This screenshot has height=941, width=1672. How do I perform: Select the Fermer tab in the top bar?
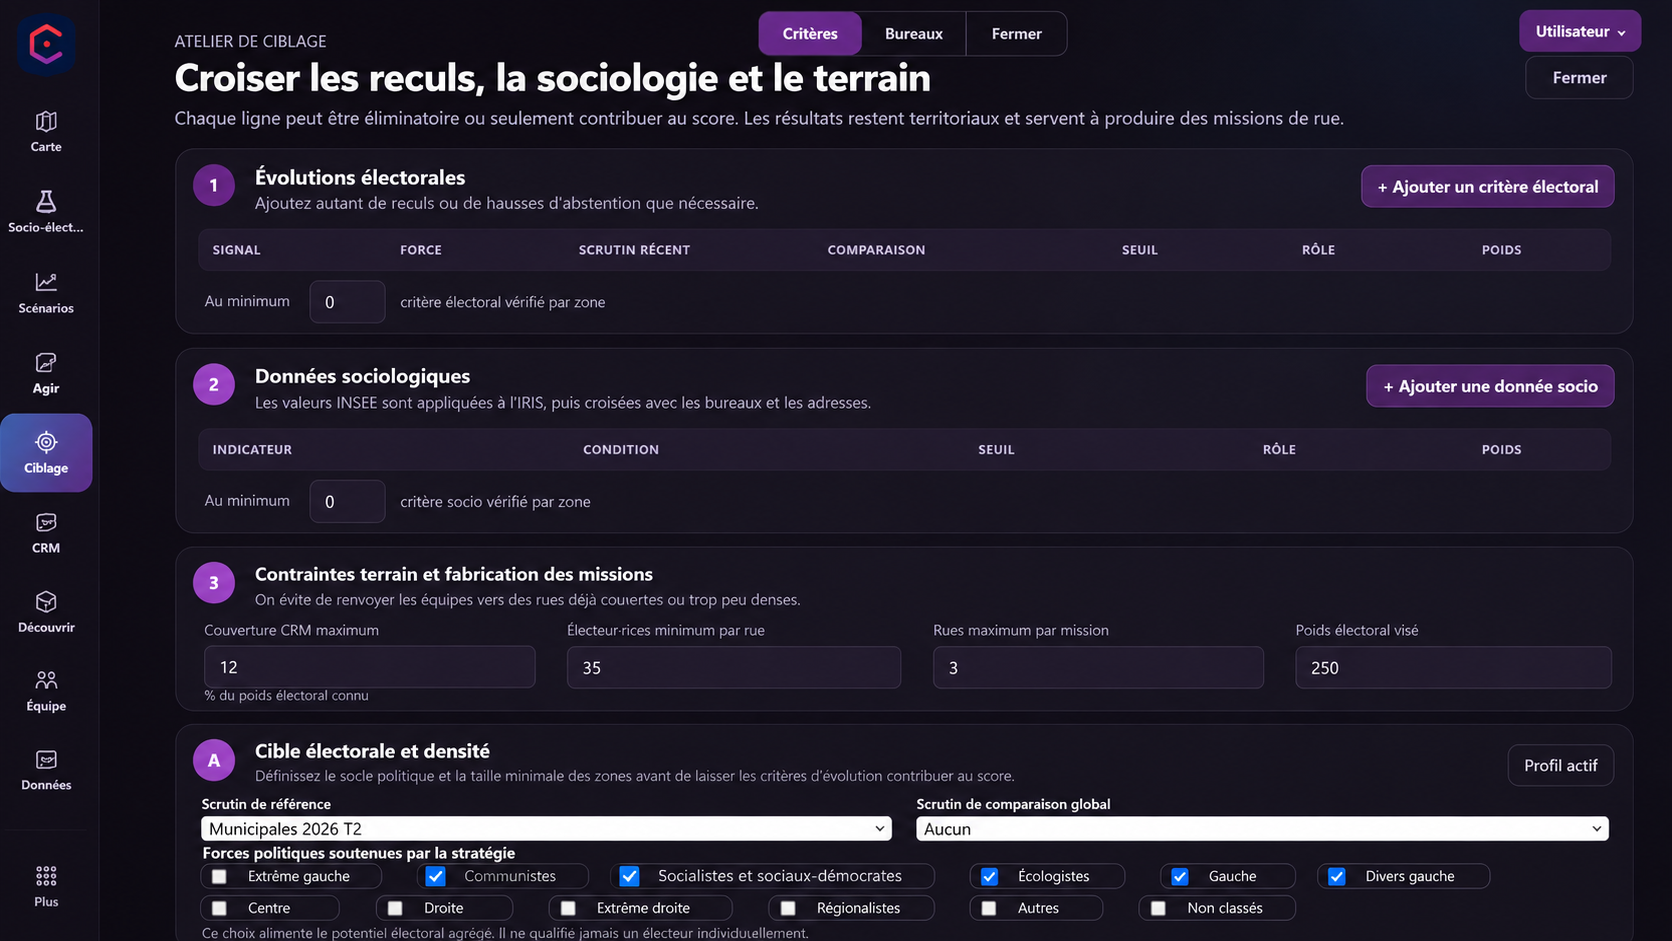pos(1016,34)
